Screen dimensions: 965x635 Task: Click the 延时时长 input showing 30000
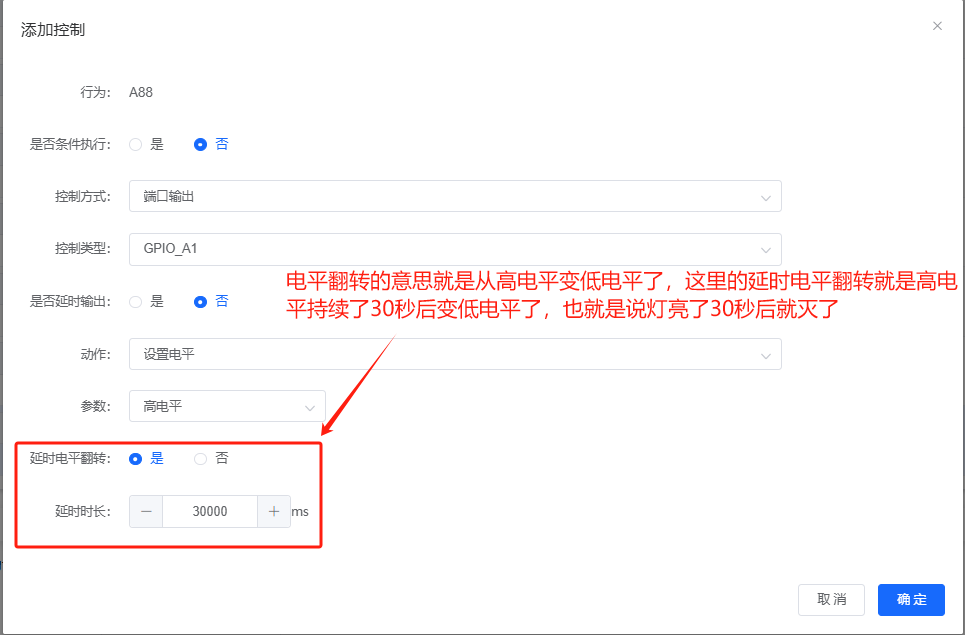(x=208, y=511)
